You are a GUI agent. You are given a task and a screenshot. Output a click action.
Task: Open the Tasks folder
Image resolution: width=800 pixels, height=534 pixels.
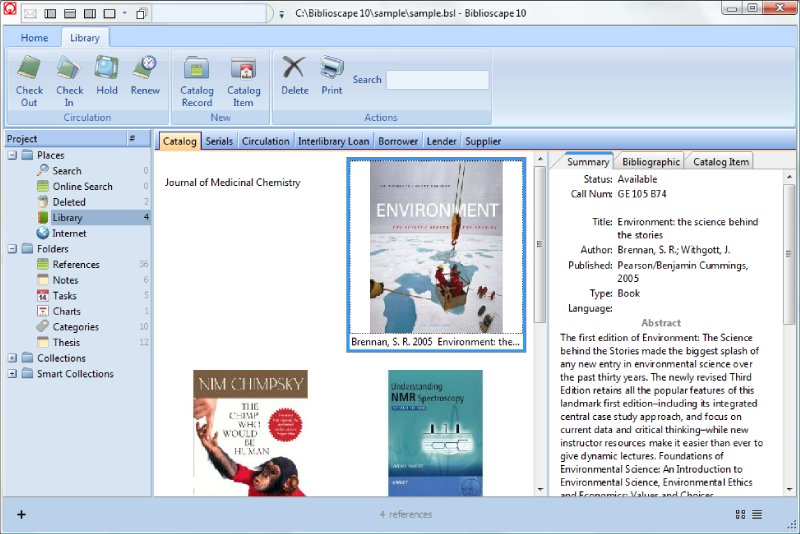point(64,295)
